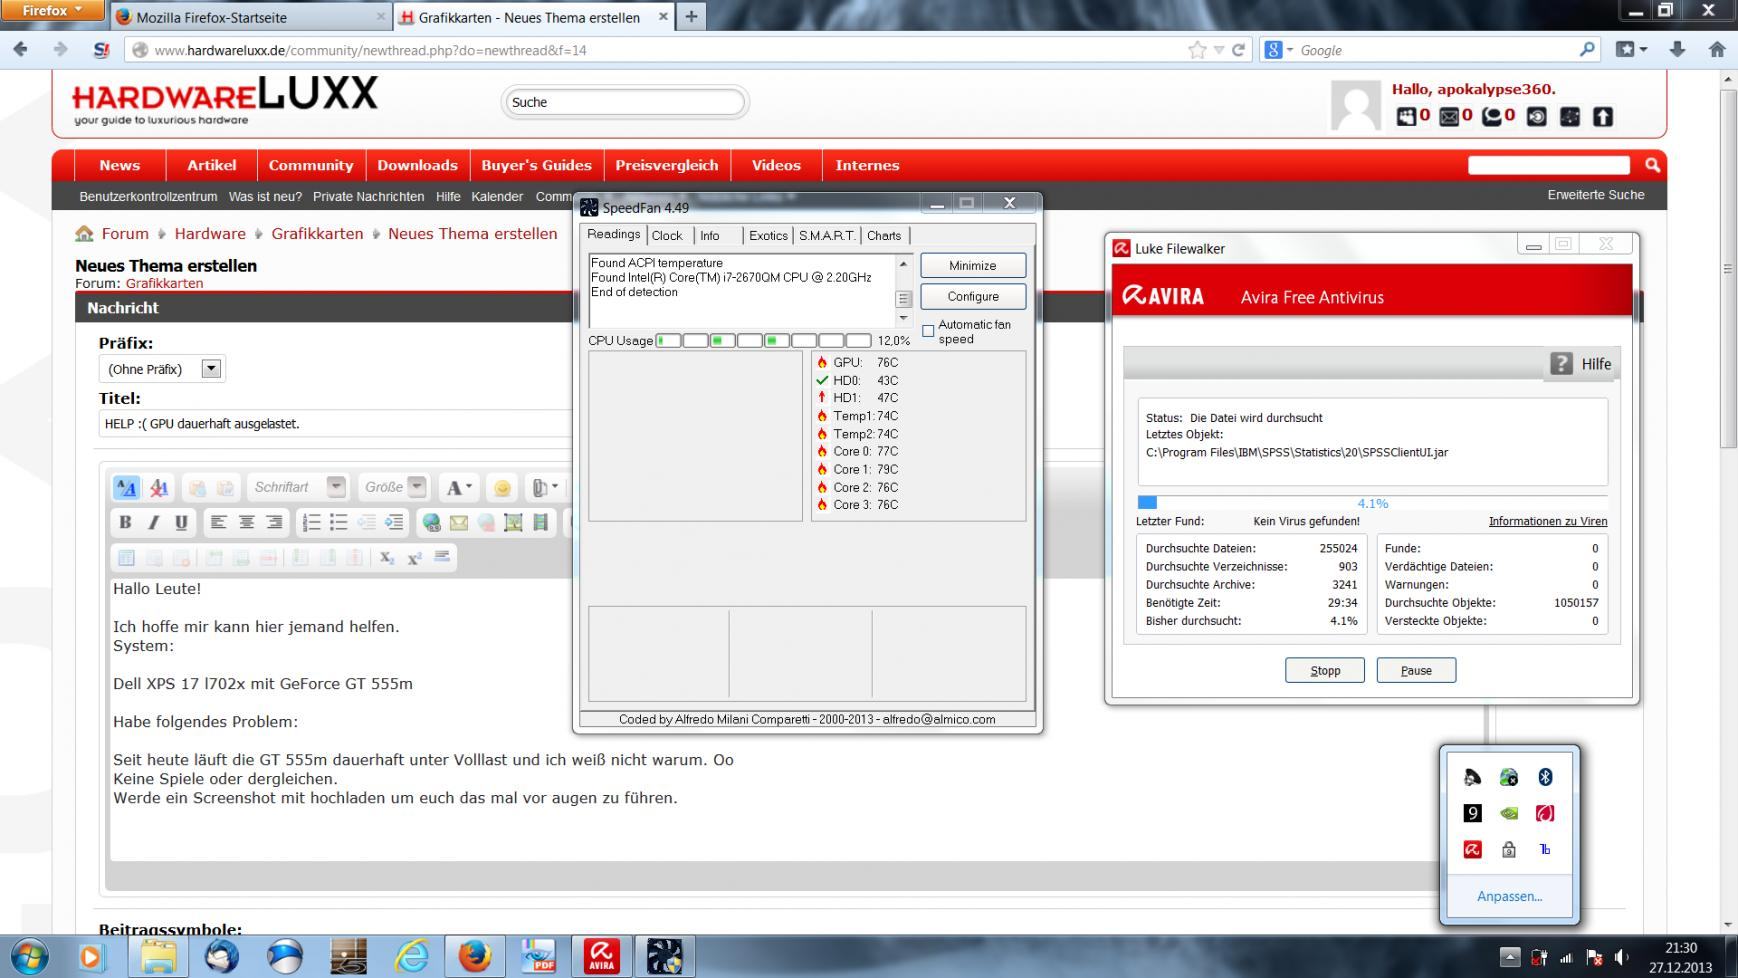Align text left in the editor
This screenshot has width=1738, height=978.
[x=218, y=522]
